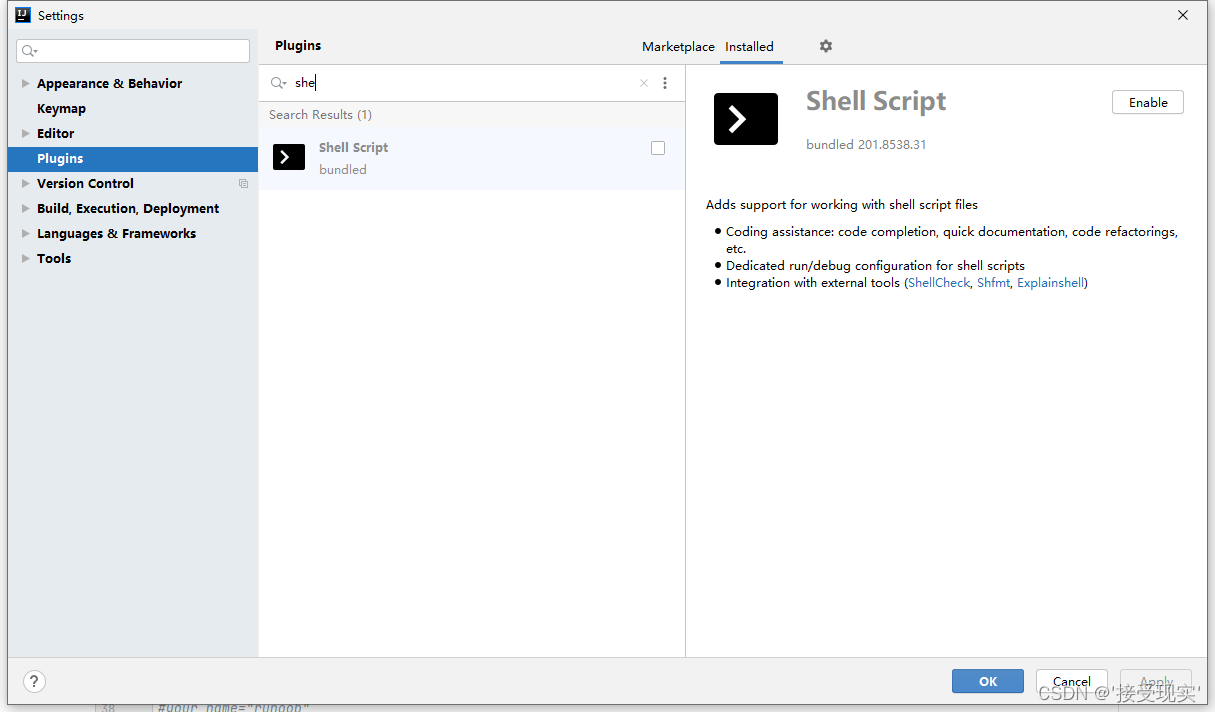Click the IntelliJ icon in title bar

click(22, 15)
